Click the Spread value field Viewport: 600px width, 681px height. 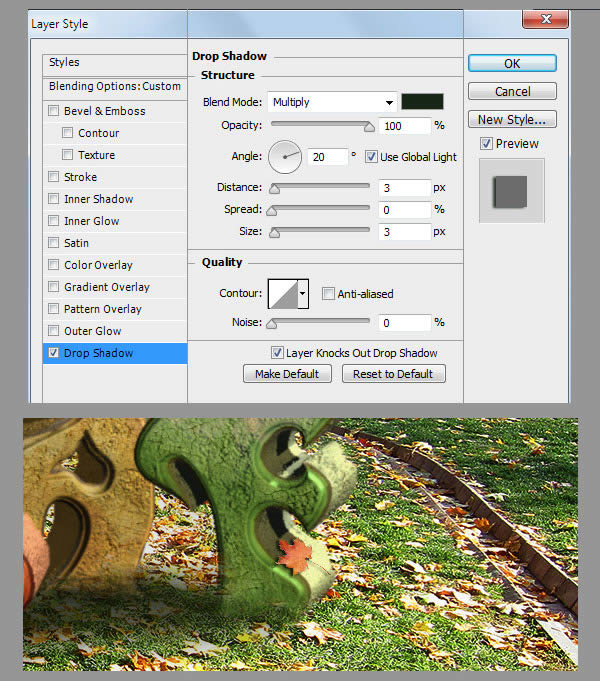tap(405, 210)
